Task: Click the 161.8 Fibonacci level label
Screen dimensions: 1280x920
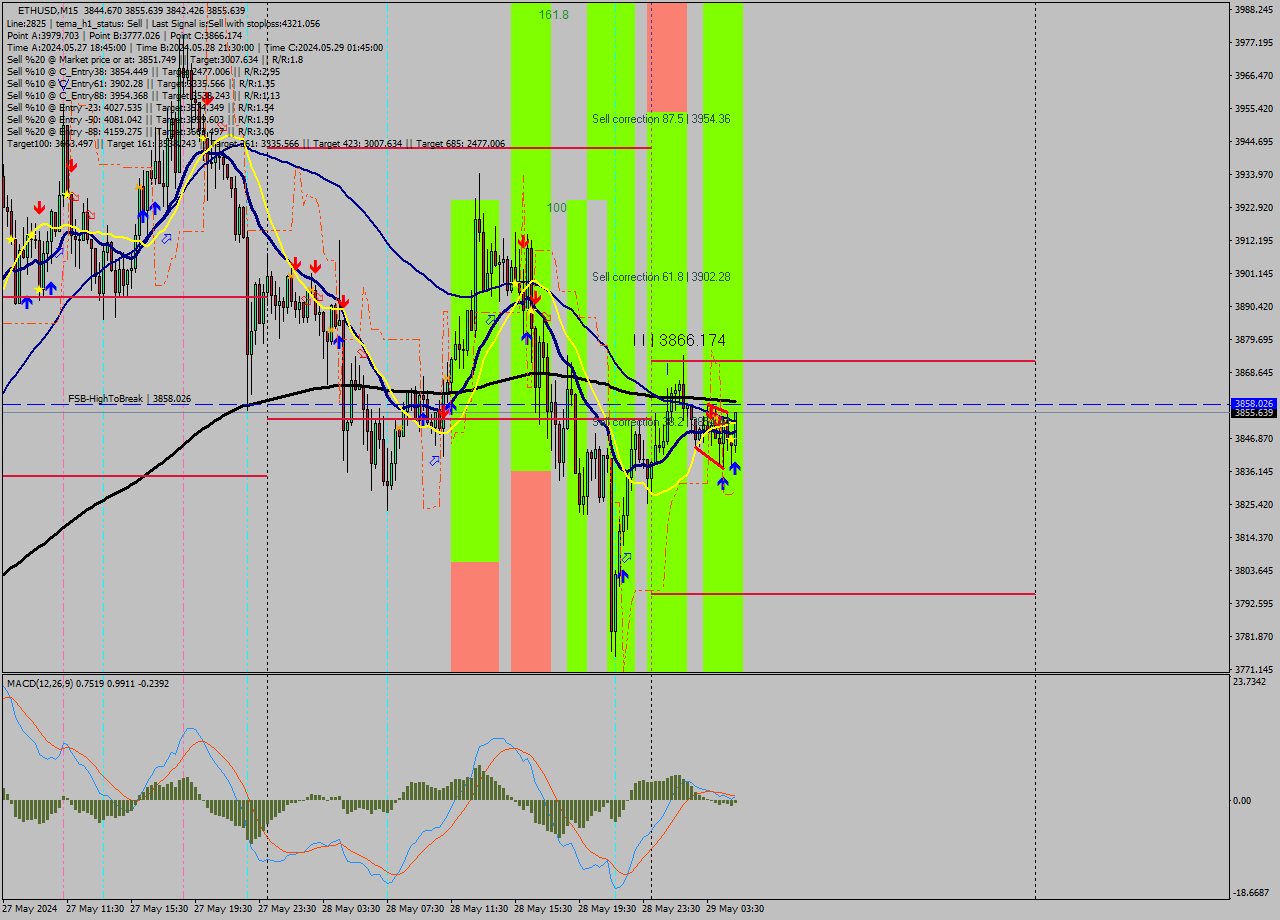Action: 553,15
